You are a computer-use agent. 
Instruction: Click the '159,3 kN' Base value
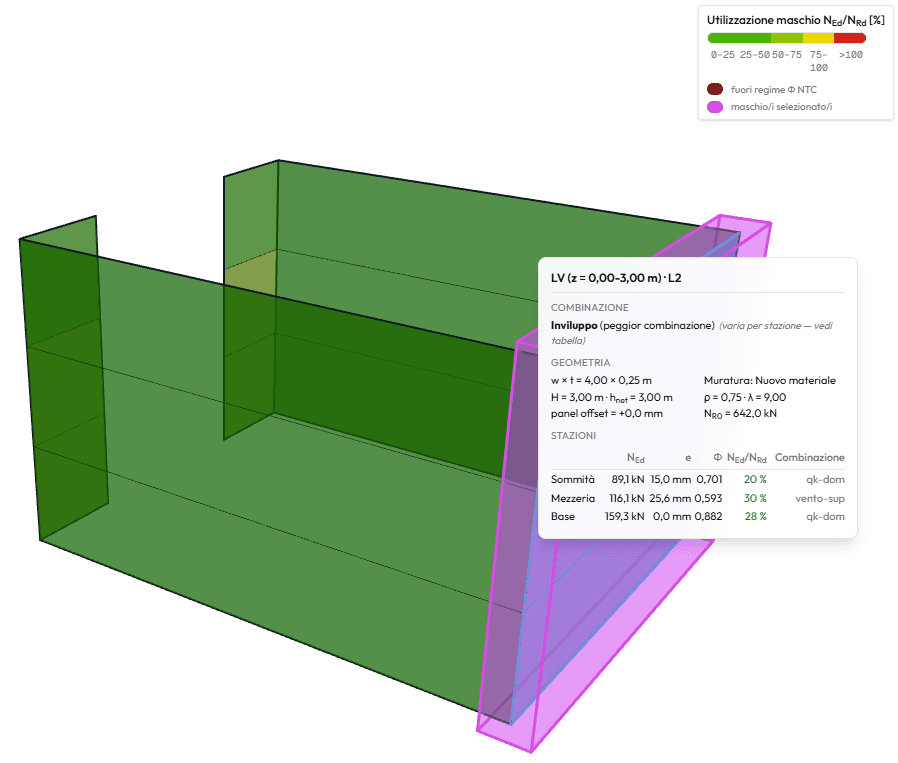pos(624,517)
